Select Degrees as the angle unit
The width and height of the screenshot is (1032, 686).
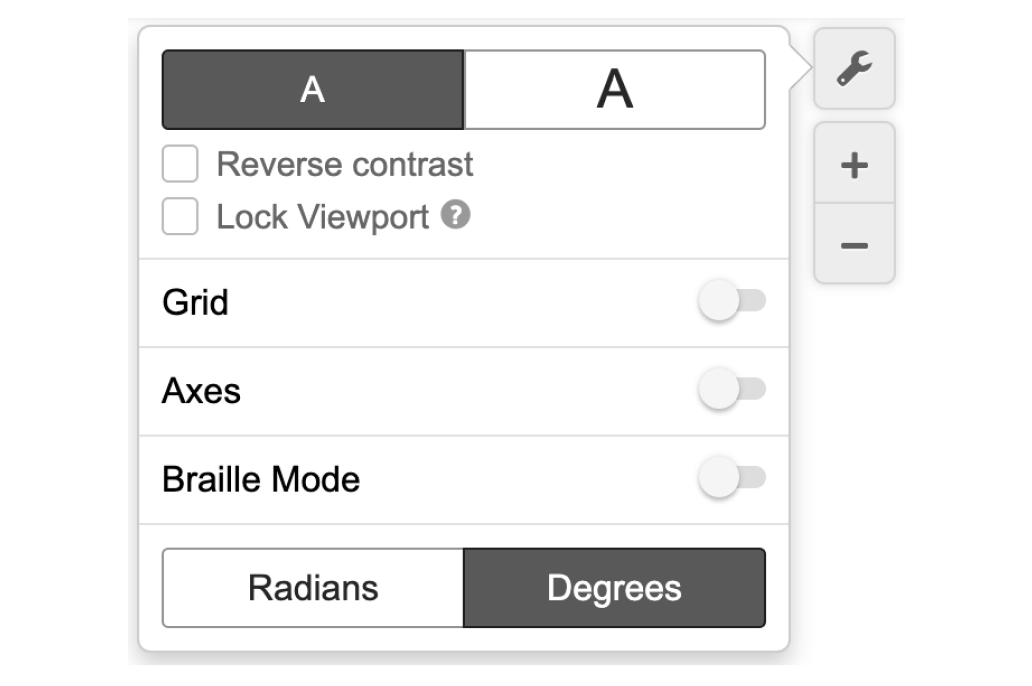tap(614, 588)
